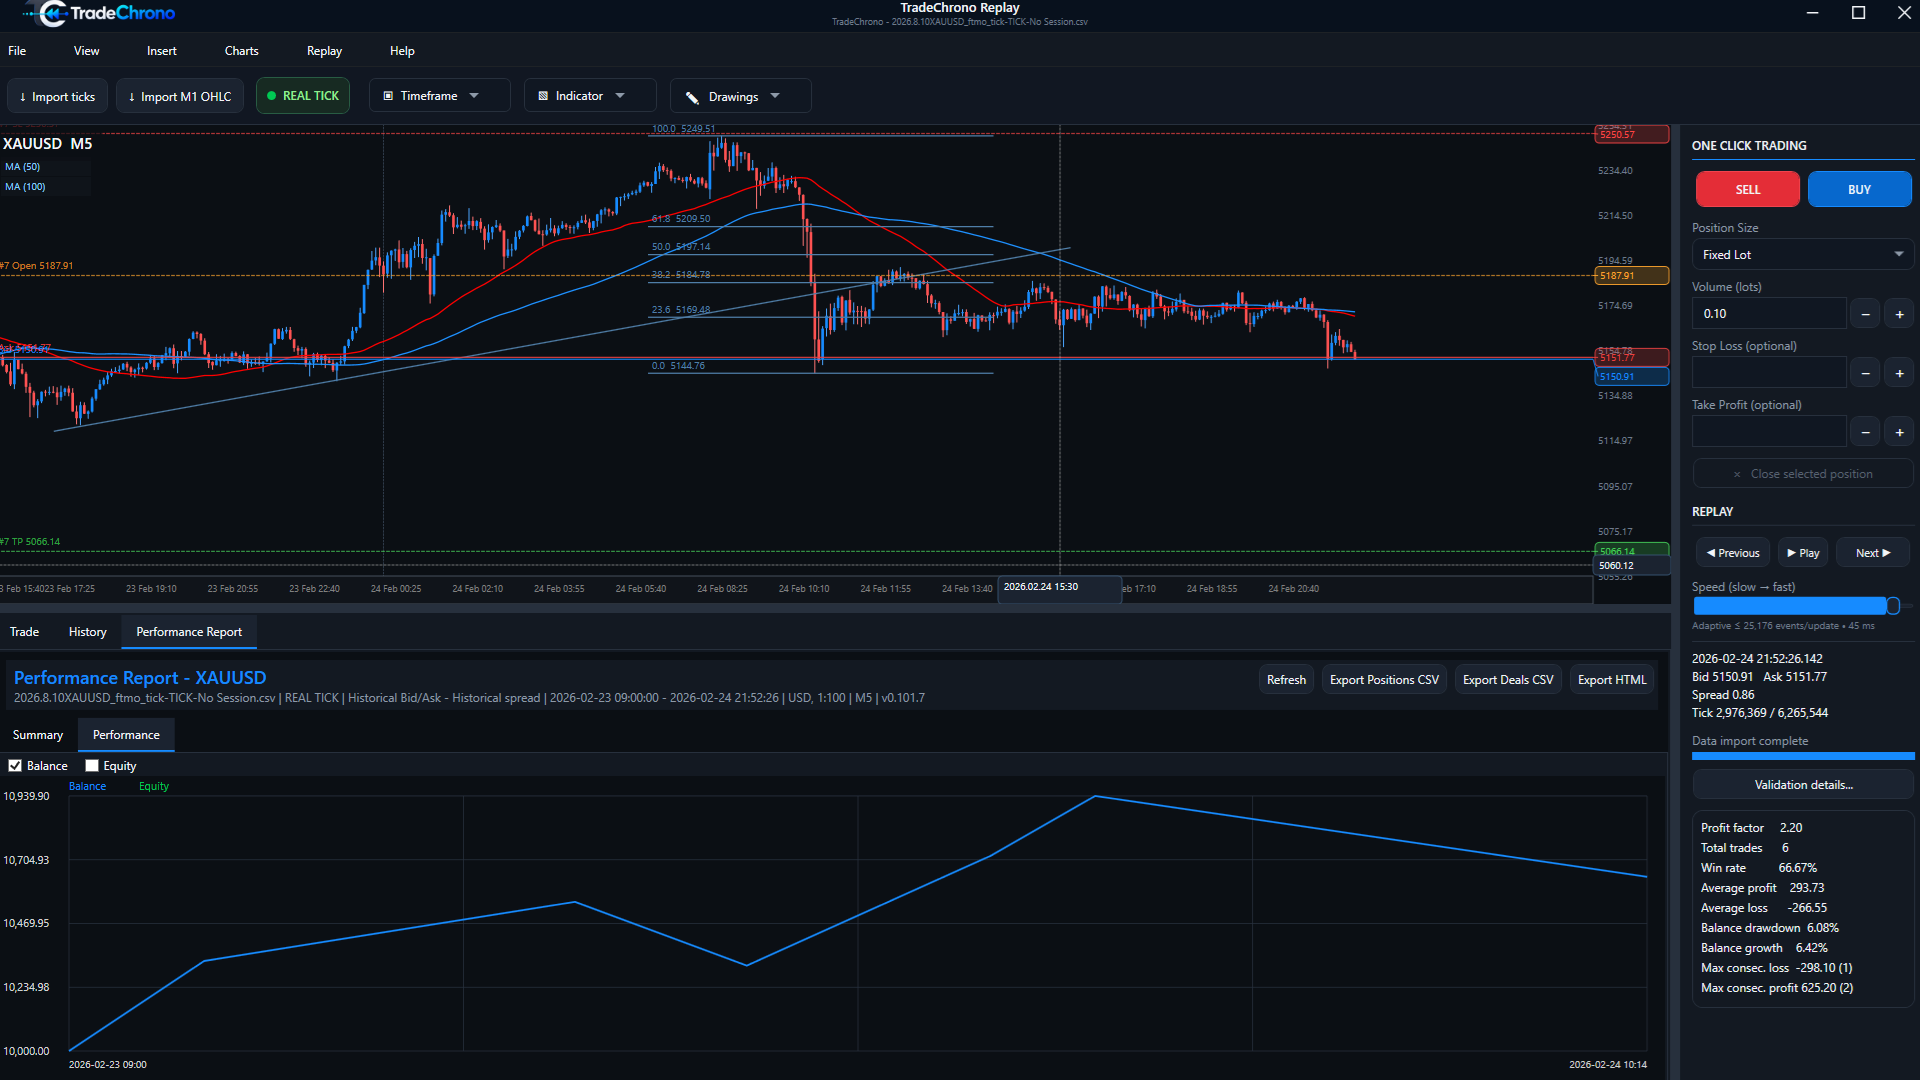Toggle the REAL TICK mode button
This screenshot has width=1920, height=1080.
tap(303, 96)
